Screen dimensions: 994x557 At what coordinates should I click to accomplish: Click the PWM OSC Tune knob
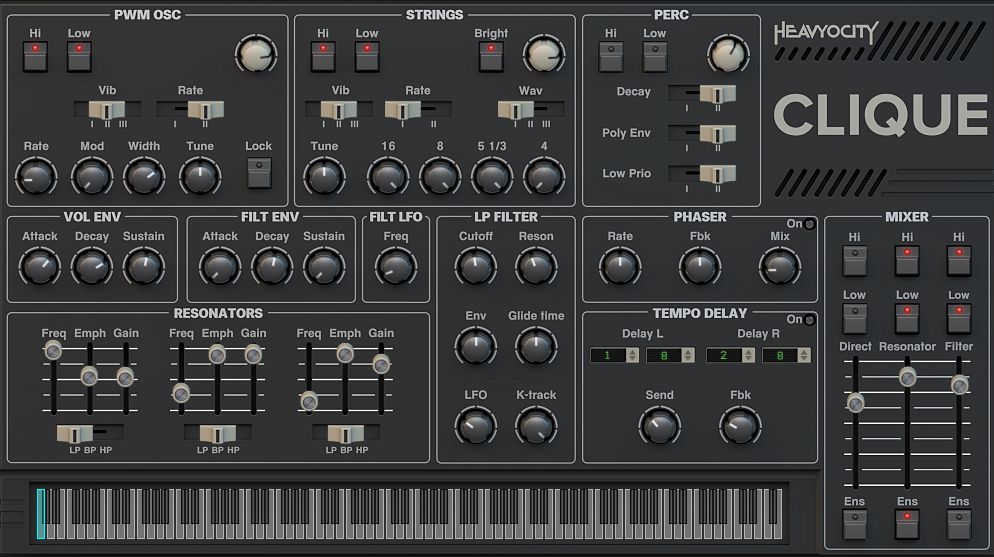(200, 177)
